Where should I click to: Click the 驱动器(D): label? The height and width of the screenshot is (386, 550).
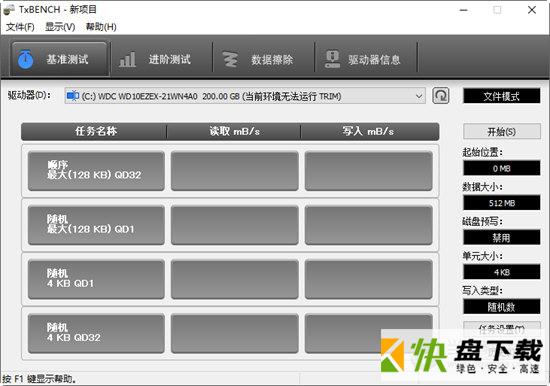coord(29,95)
